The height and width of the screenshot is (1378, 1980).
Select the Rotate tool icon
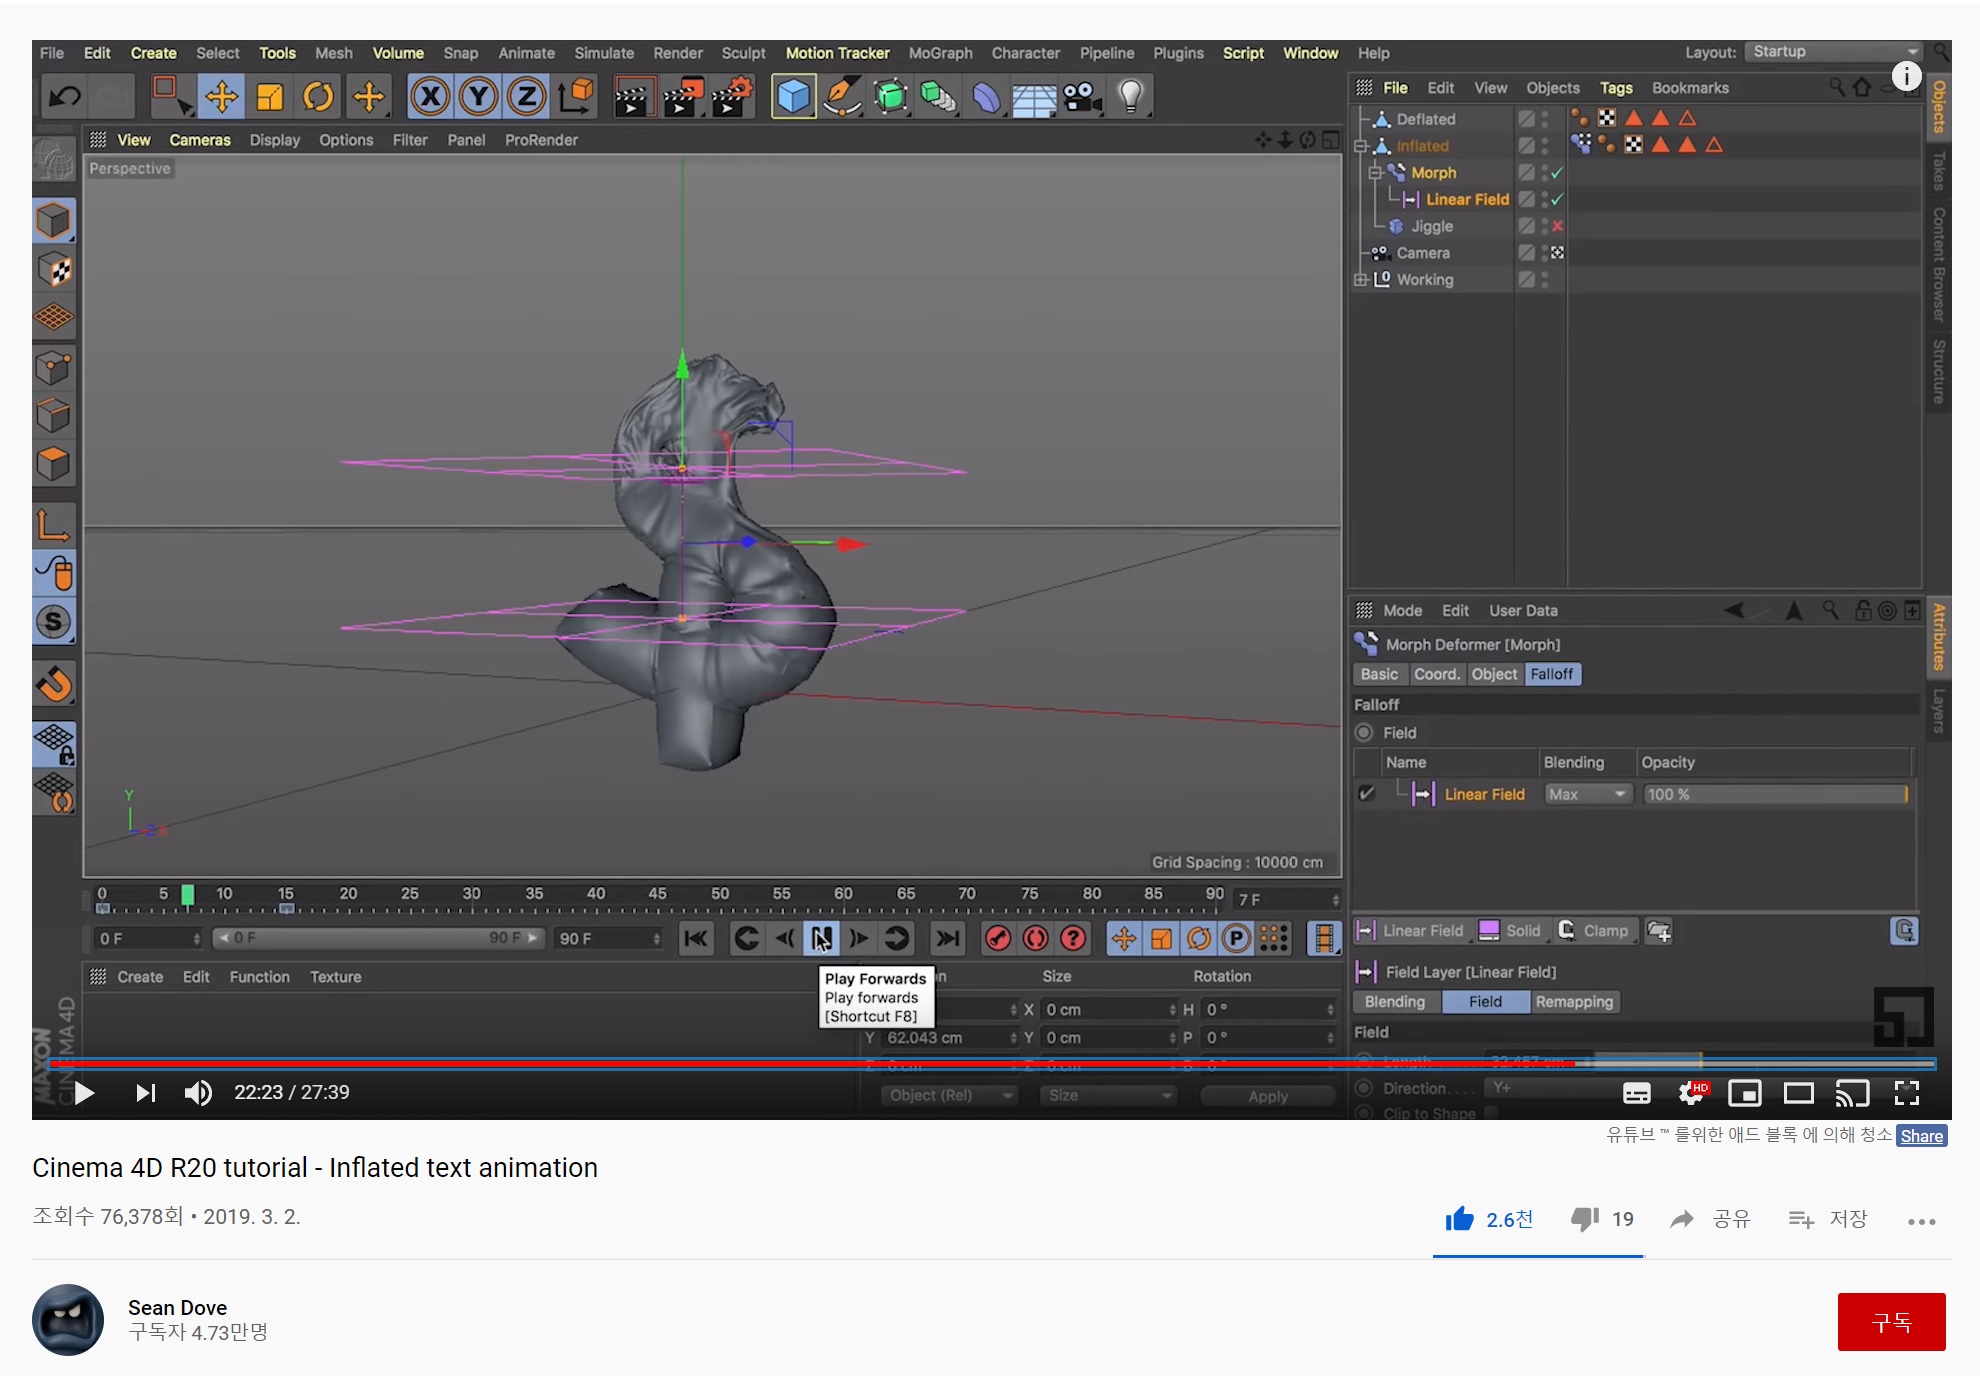318,97
